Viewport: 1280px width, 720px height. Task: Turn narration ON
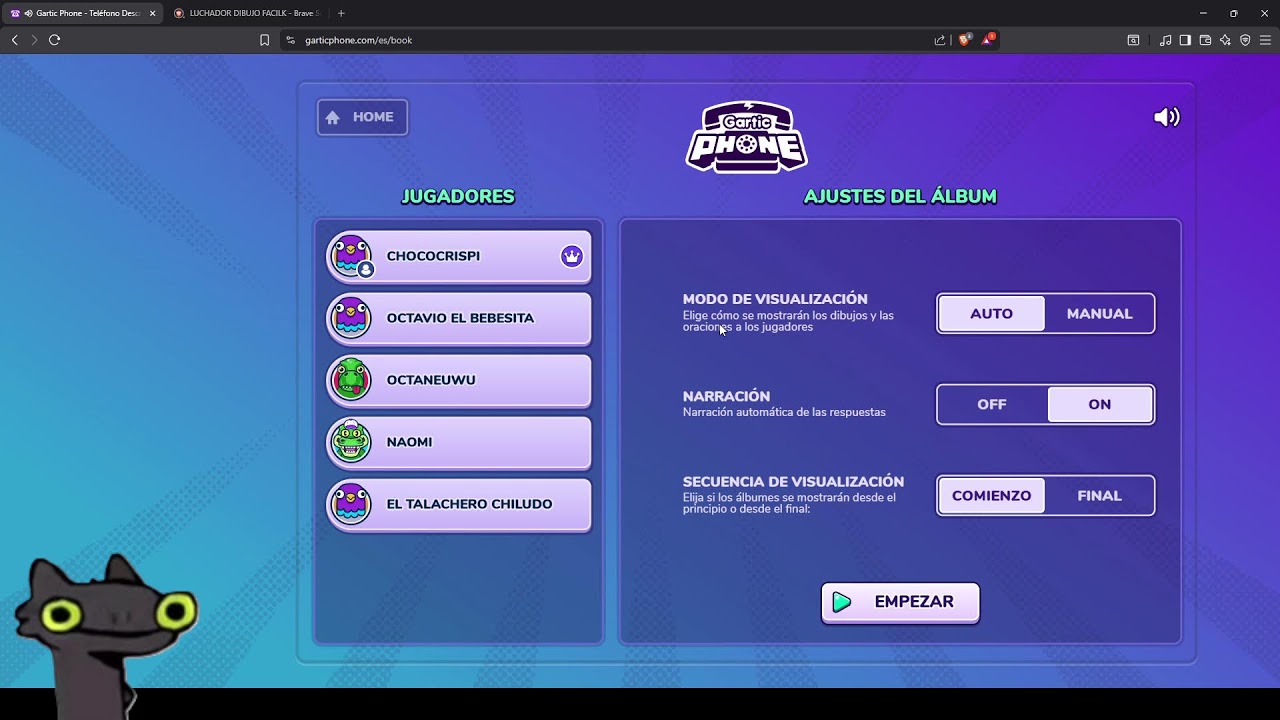(x=1099, y=404)
